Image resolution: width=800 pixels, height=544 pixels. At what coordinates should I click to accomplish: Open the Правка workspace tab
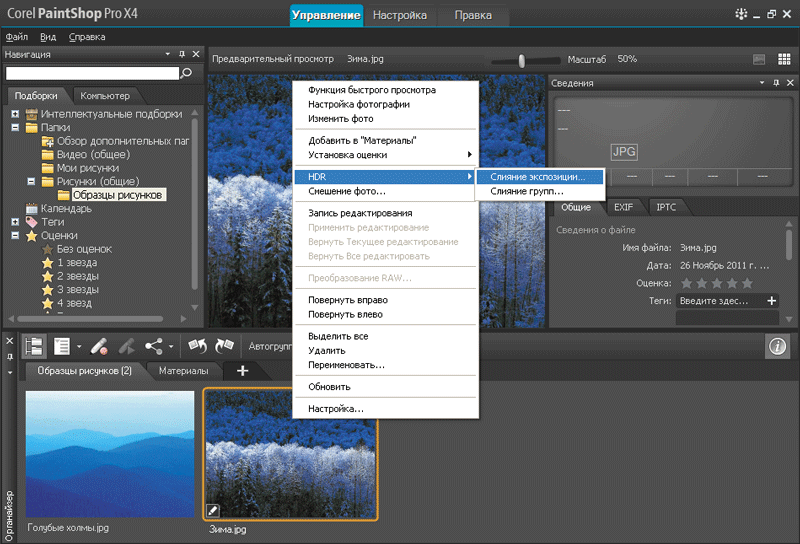(472, 15)
